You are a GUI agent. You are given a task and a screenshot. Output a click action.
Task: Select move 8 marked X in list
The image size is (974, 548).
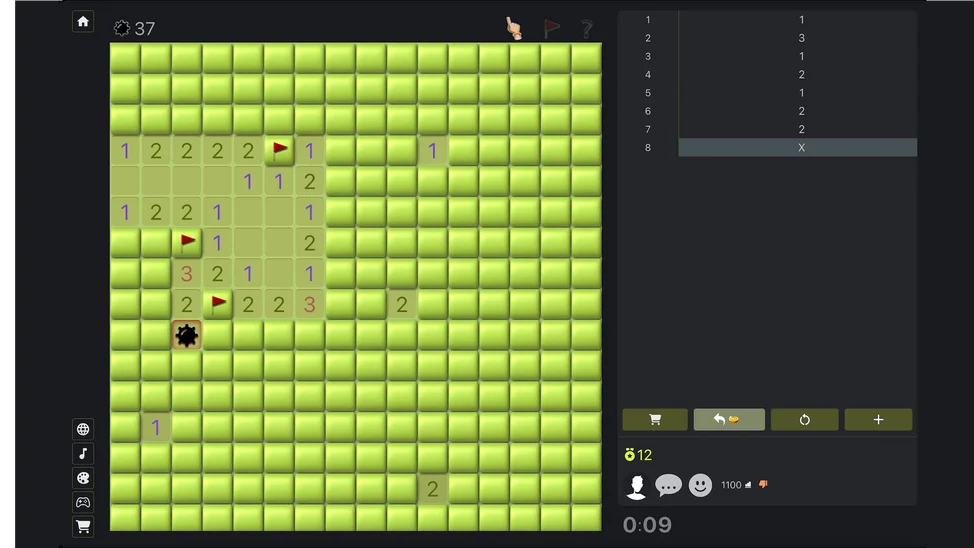coord(797,148)
